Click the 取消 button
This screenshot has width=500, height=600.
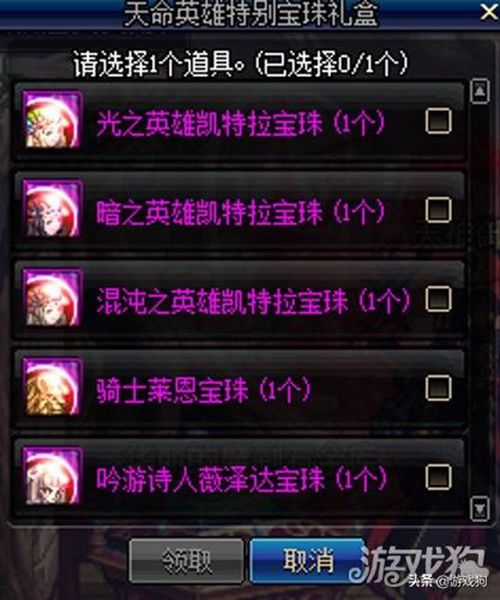point(308,561)
